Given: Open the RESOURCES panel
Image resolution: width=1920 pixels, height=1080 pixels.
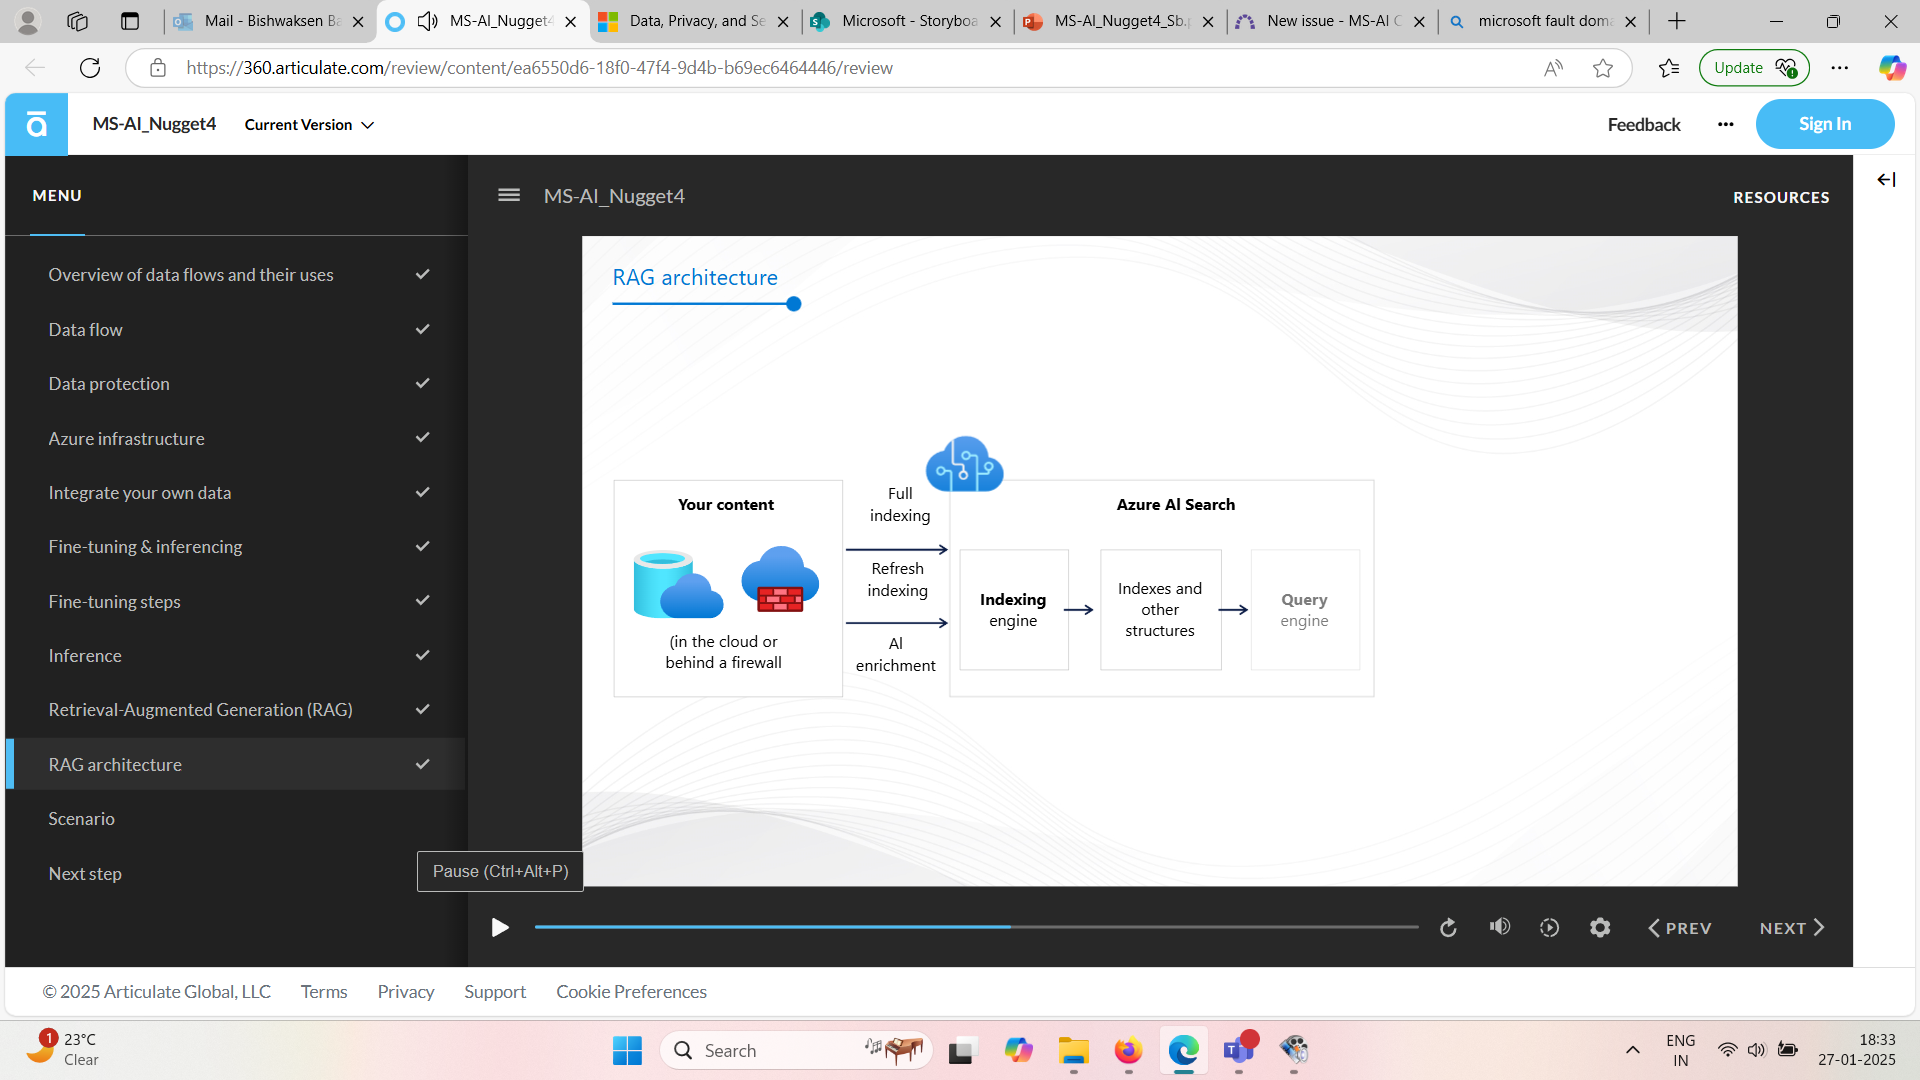Looking at the screenshot, I should 1781,198.
